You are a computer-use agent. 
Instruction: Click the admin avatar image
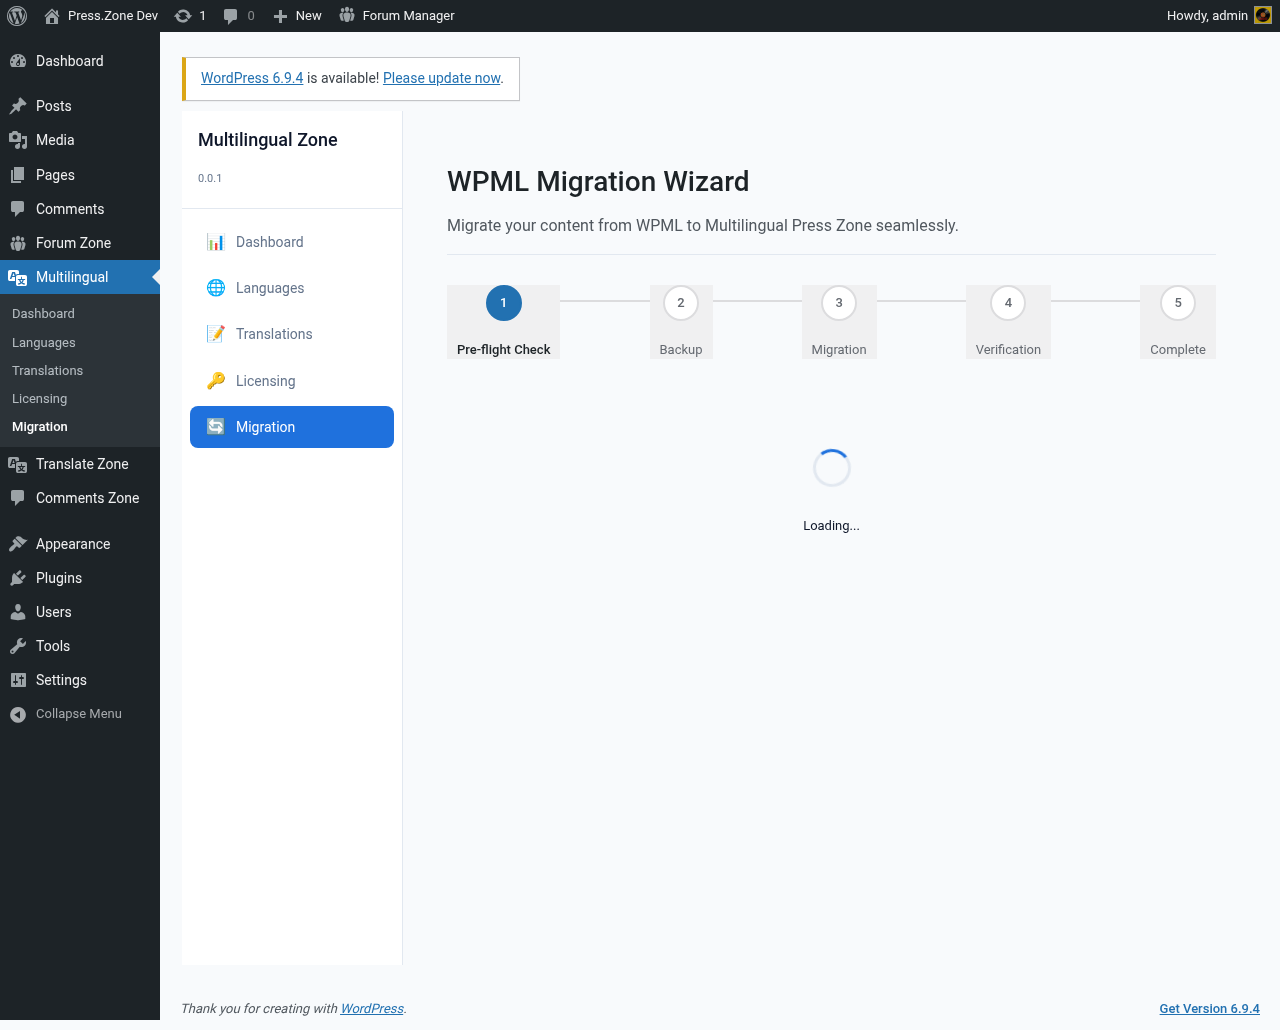(x=1263, y=15)
